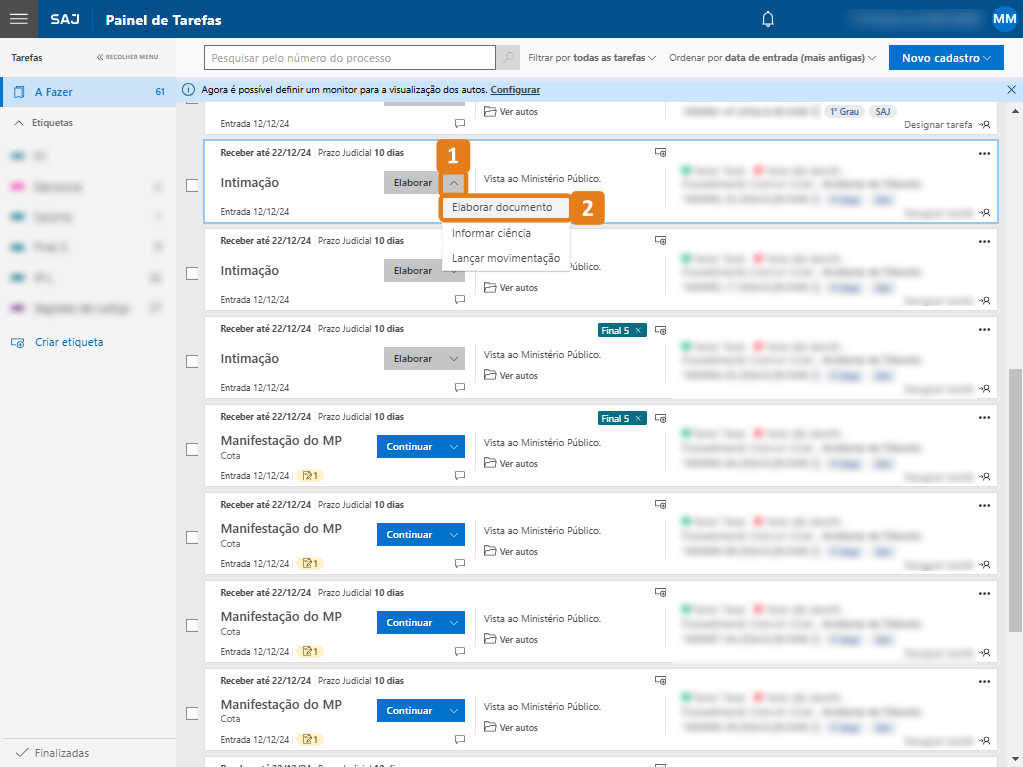Screen dimensions: 1023x767
Task: Select the first Manifestação do MP checkbox
Action: pyautogui.click(x=191, y=449)
